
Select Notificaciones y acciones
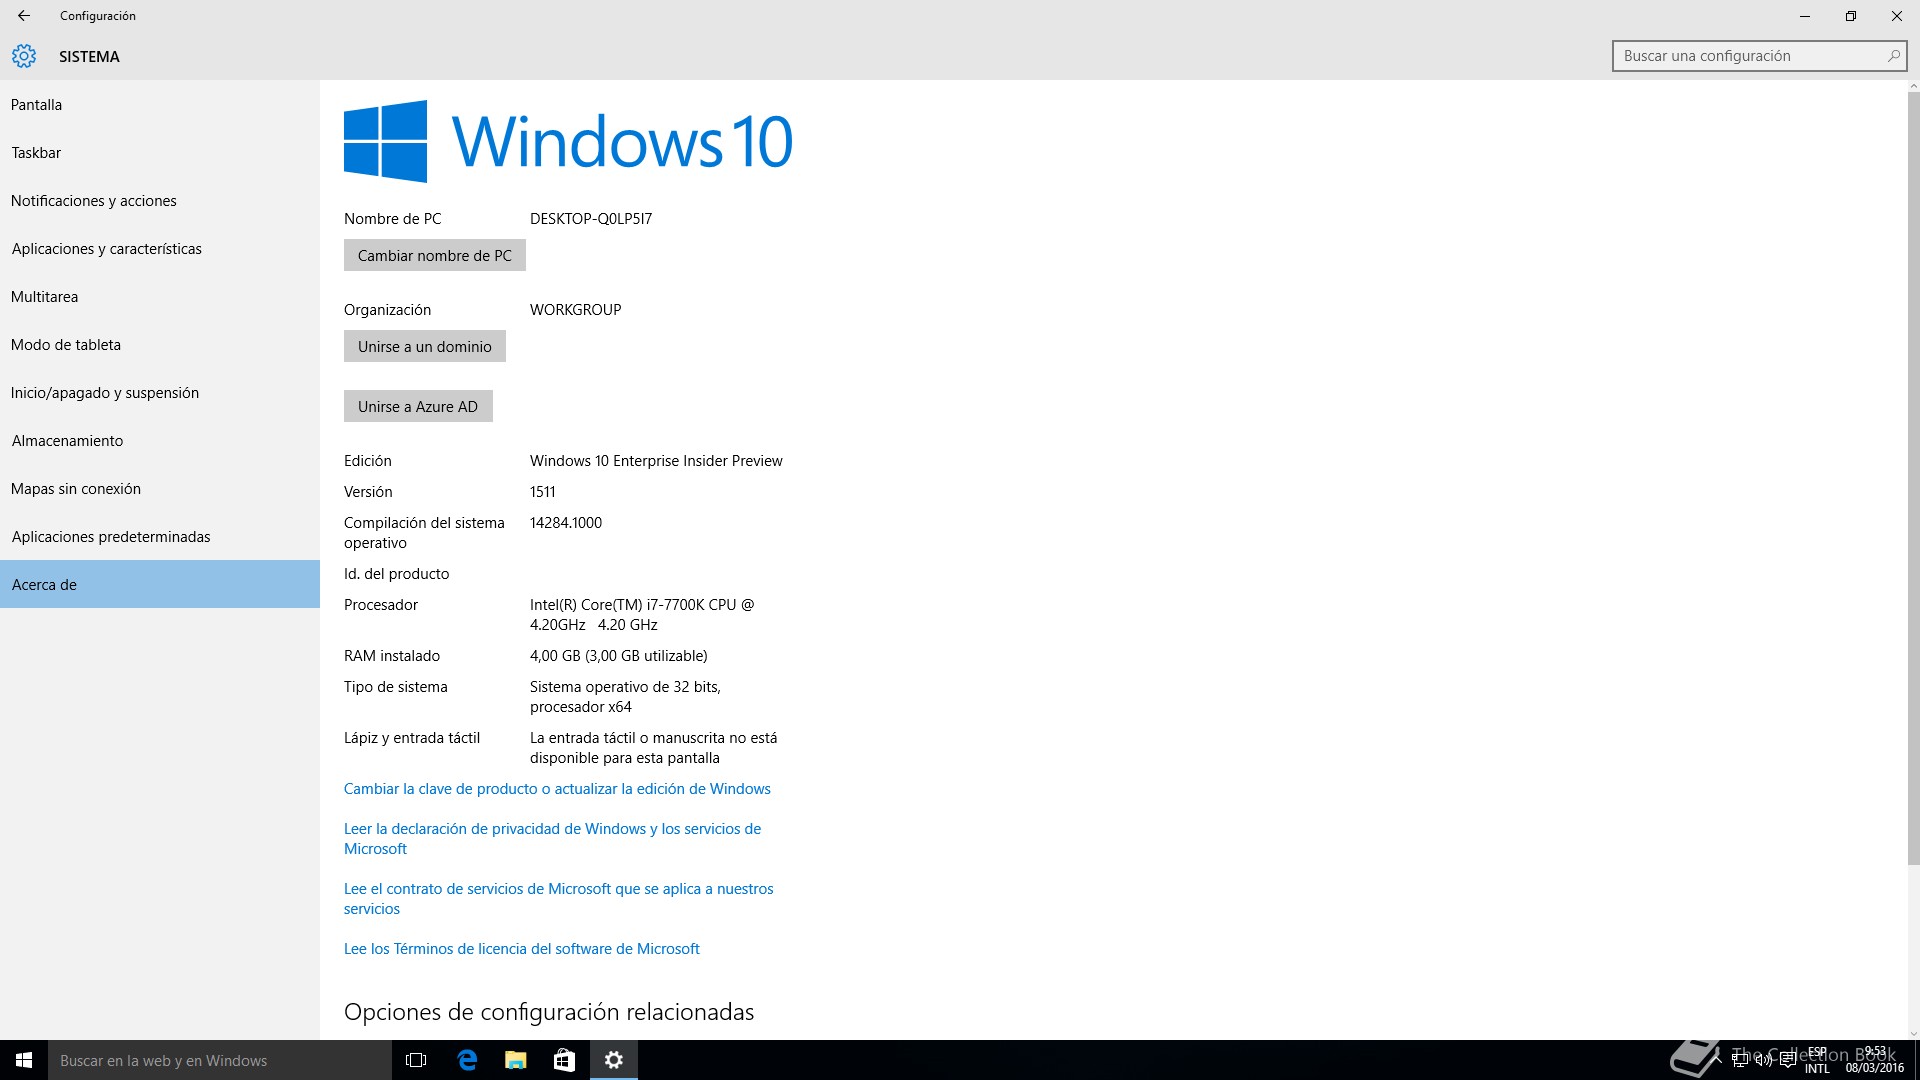coord(160,201)
